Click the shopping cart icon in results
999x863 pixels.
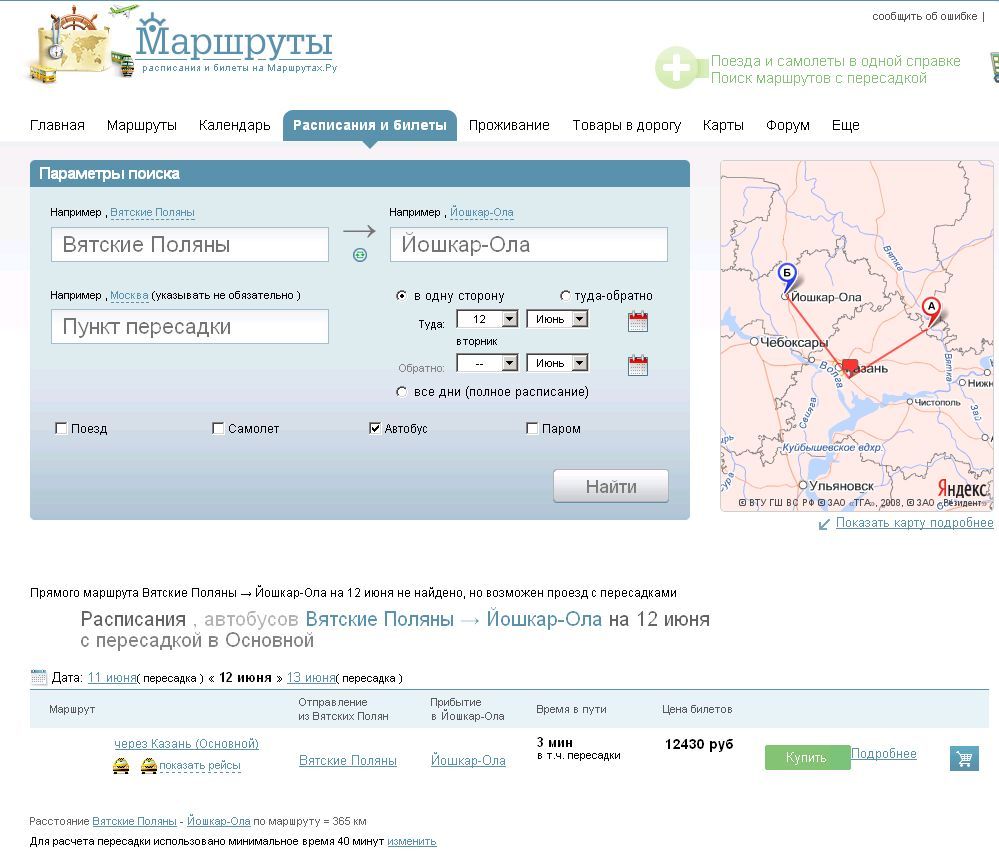pyautogui.click(x=963, y=758)
